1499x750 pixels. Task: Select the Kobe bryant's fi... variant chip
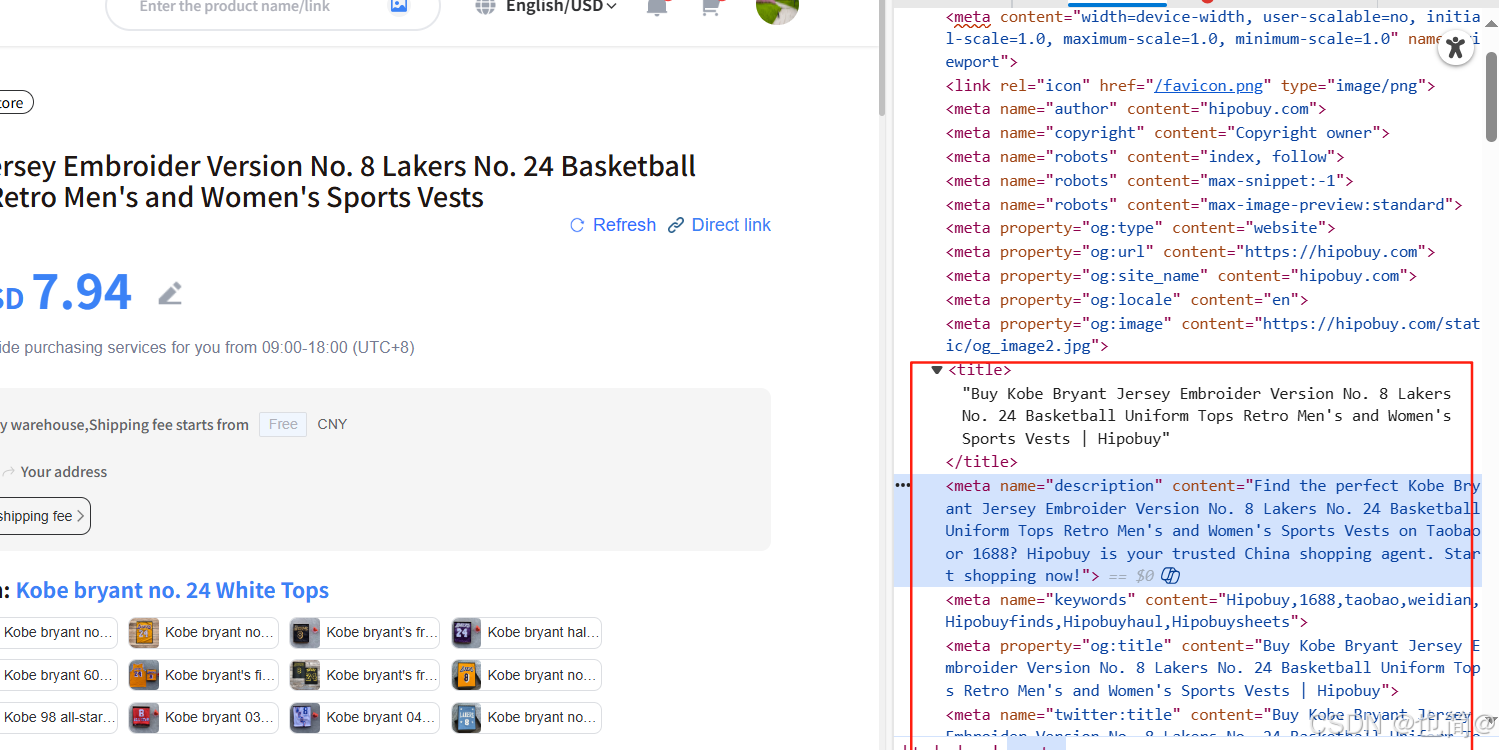tap(204, 675)
